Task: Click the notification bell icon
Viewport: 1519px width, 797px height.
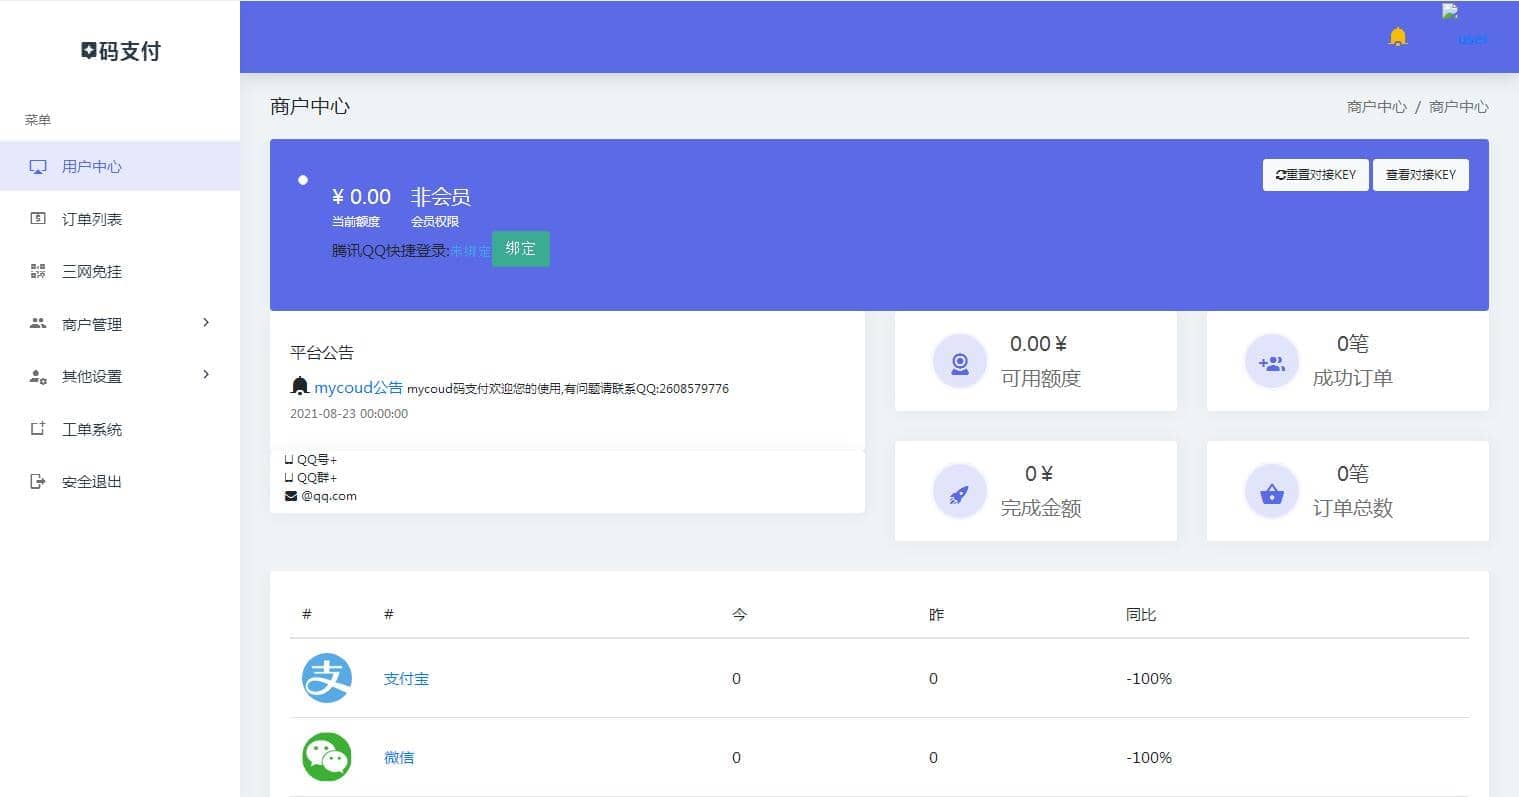Action: [1397, 37]
